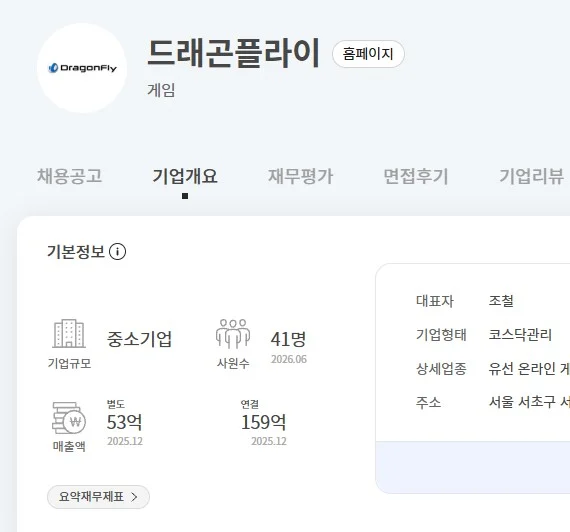Click the 서울 서초구 address text

click(x=529, y=402)
